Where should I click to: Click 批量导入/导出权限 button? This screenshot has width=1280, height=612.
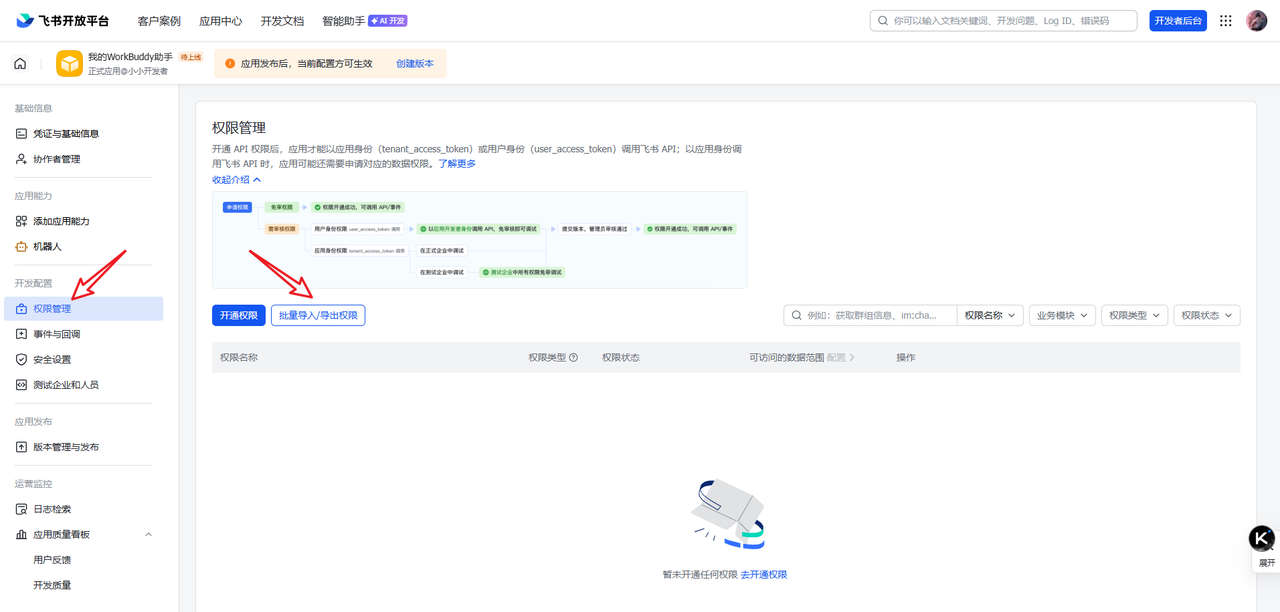[318, 315]
